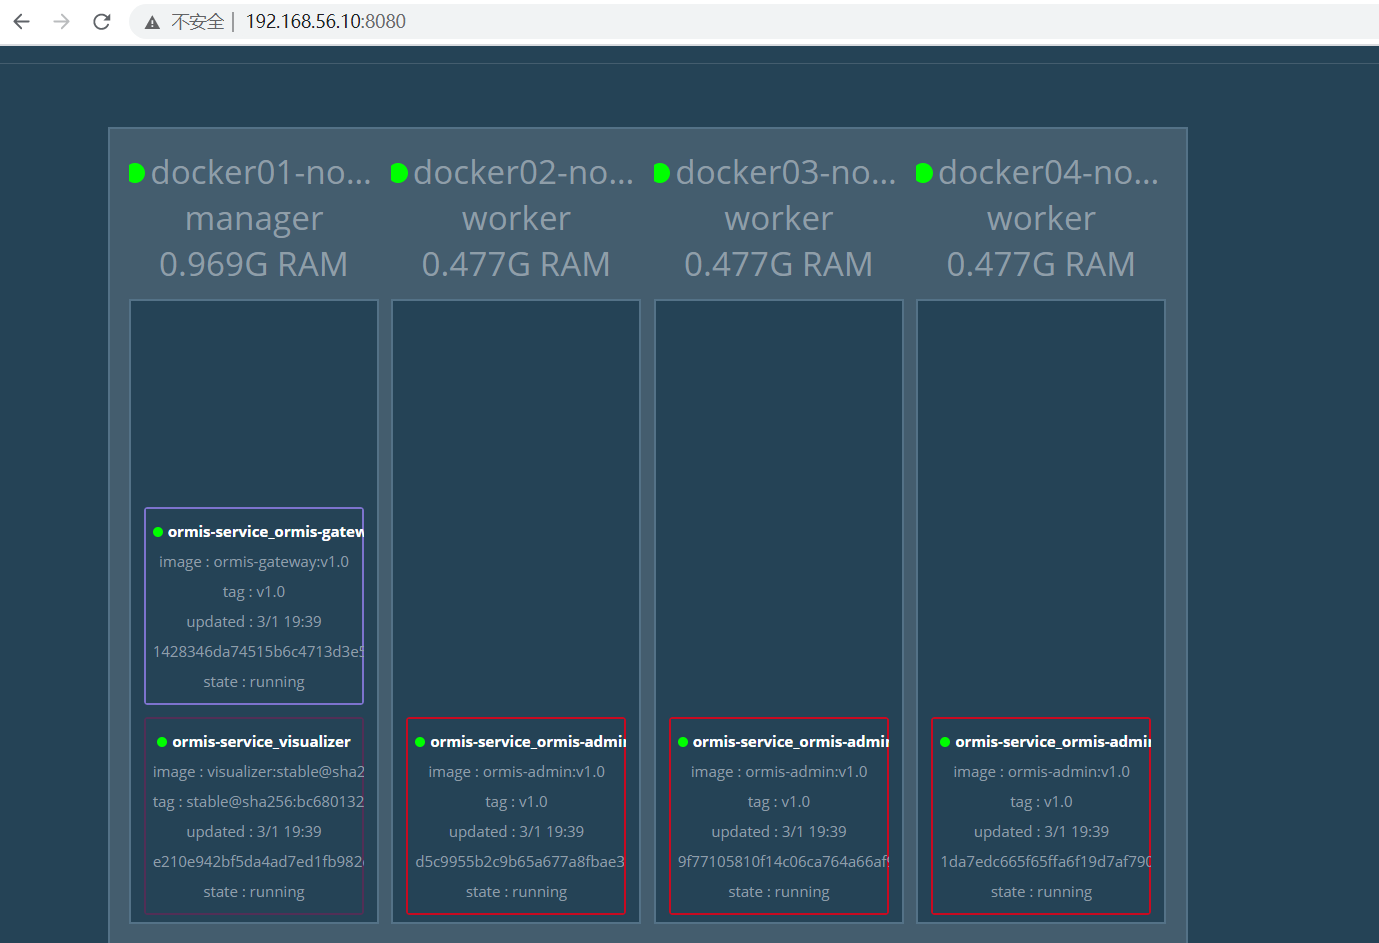1379x943 pixels.
Task: Click the green status dot on docker04 node
Action: pos(923,172)
